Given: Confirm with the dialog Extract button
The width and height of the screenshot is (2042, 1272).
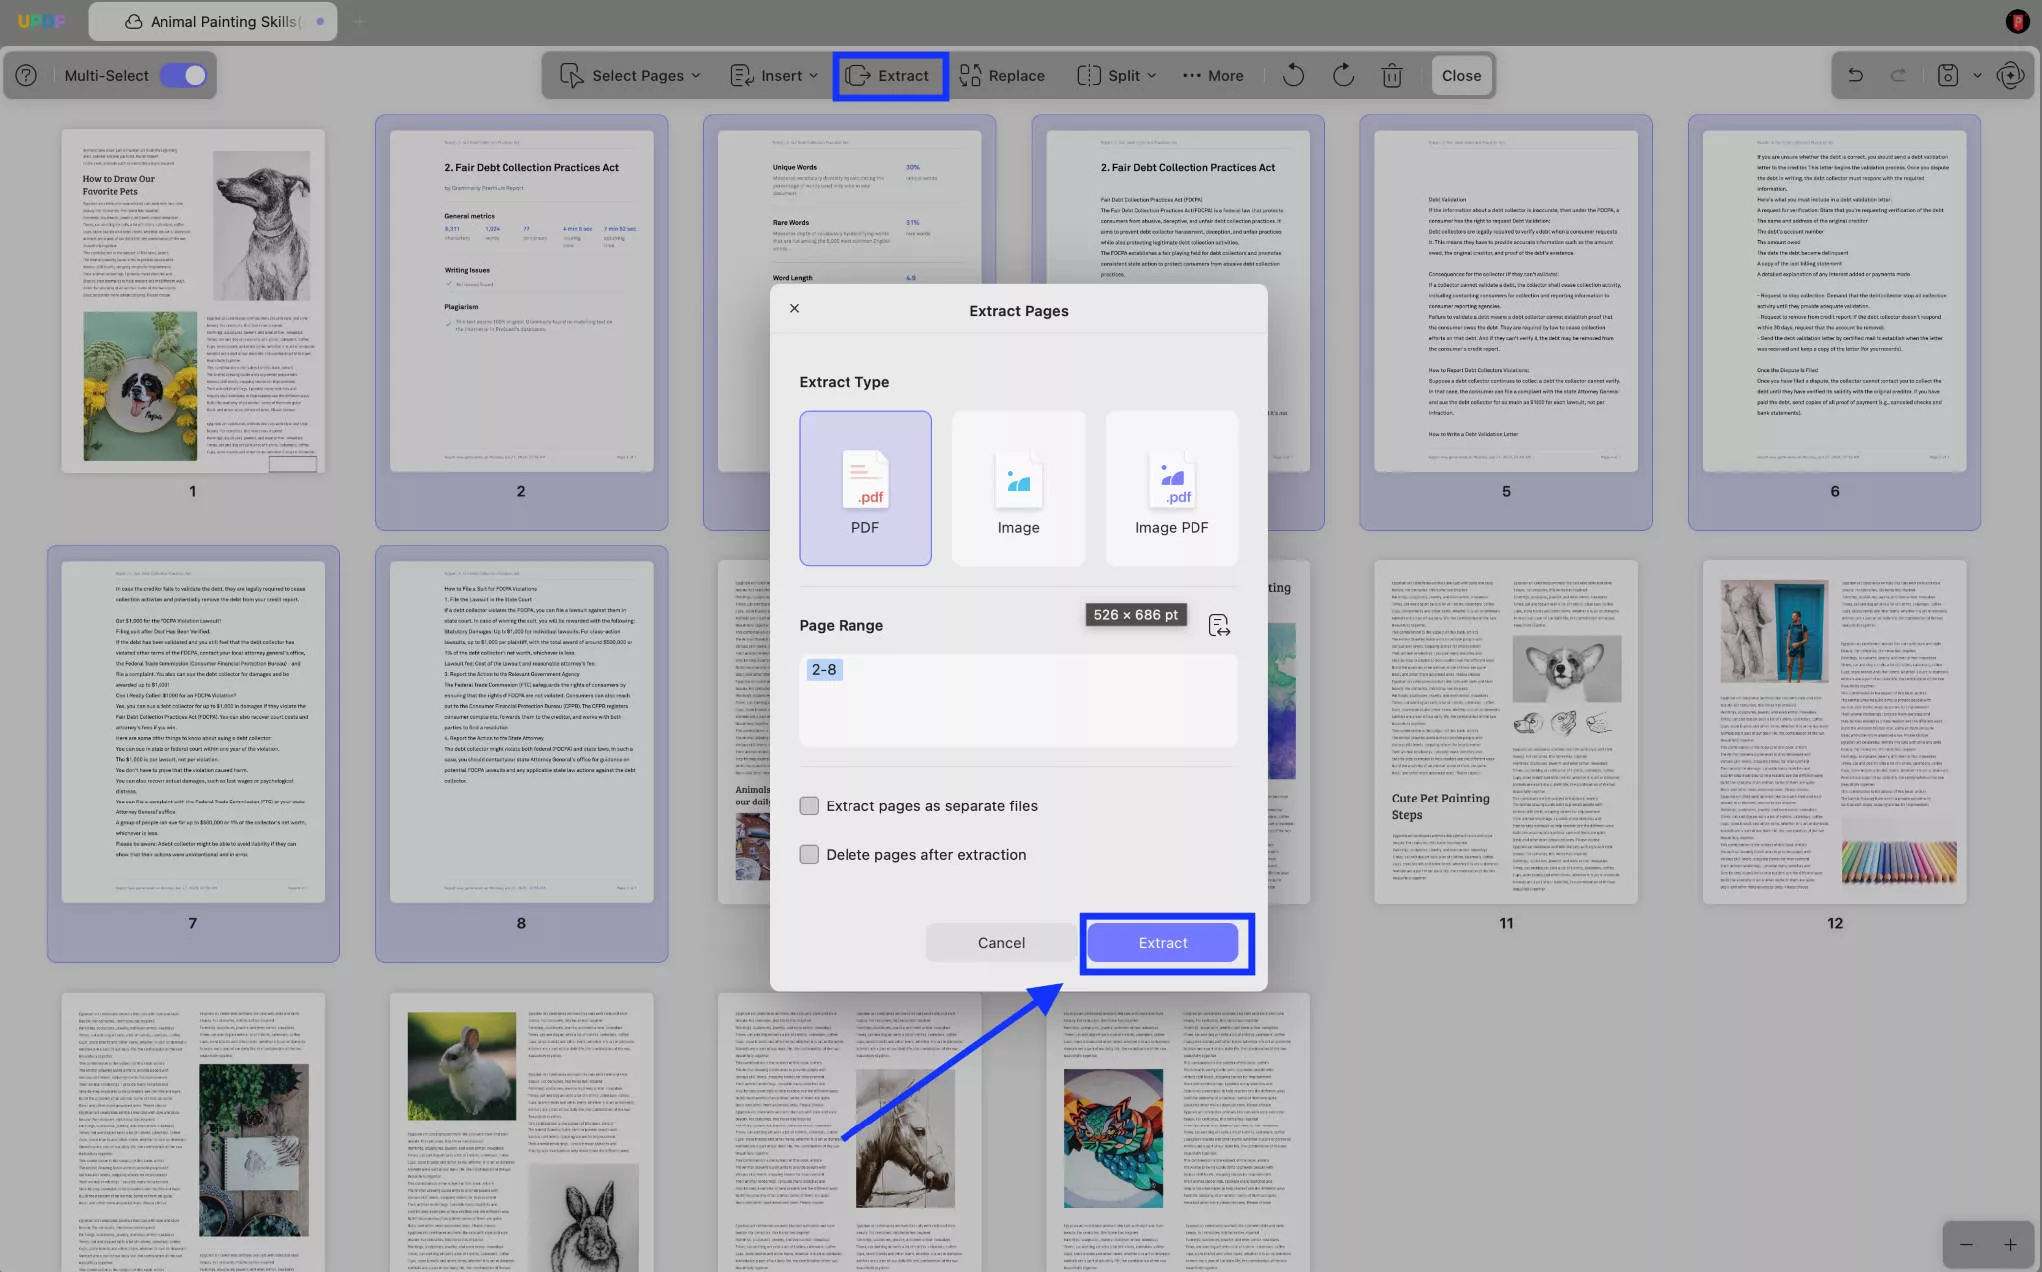Looking at the screenshot, I should (1163, 943).
